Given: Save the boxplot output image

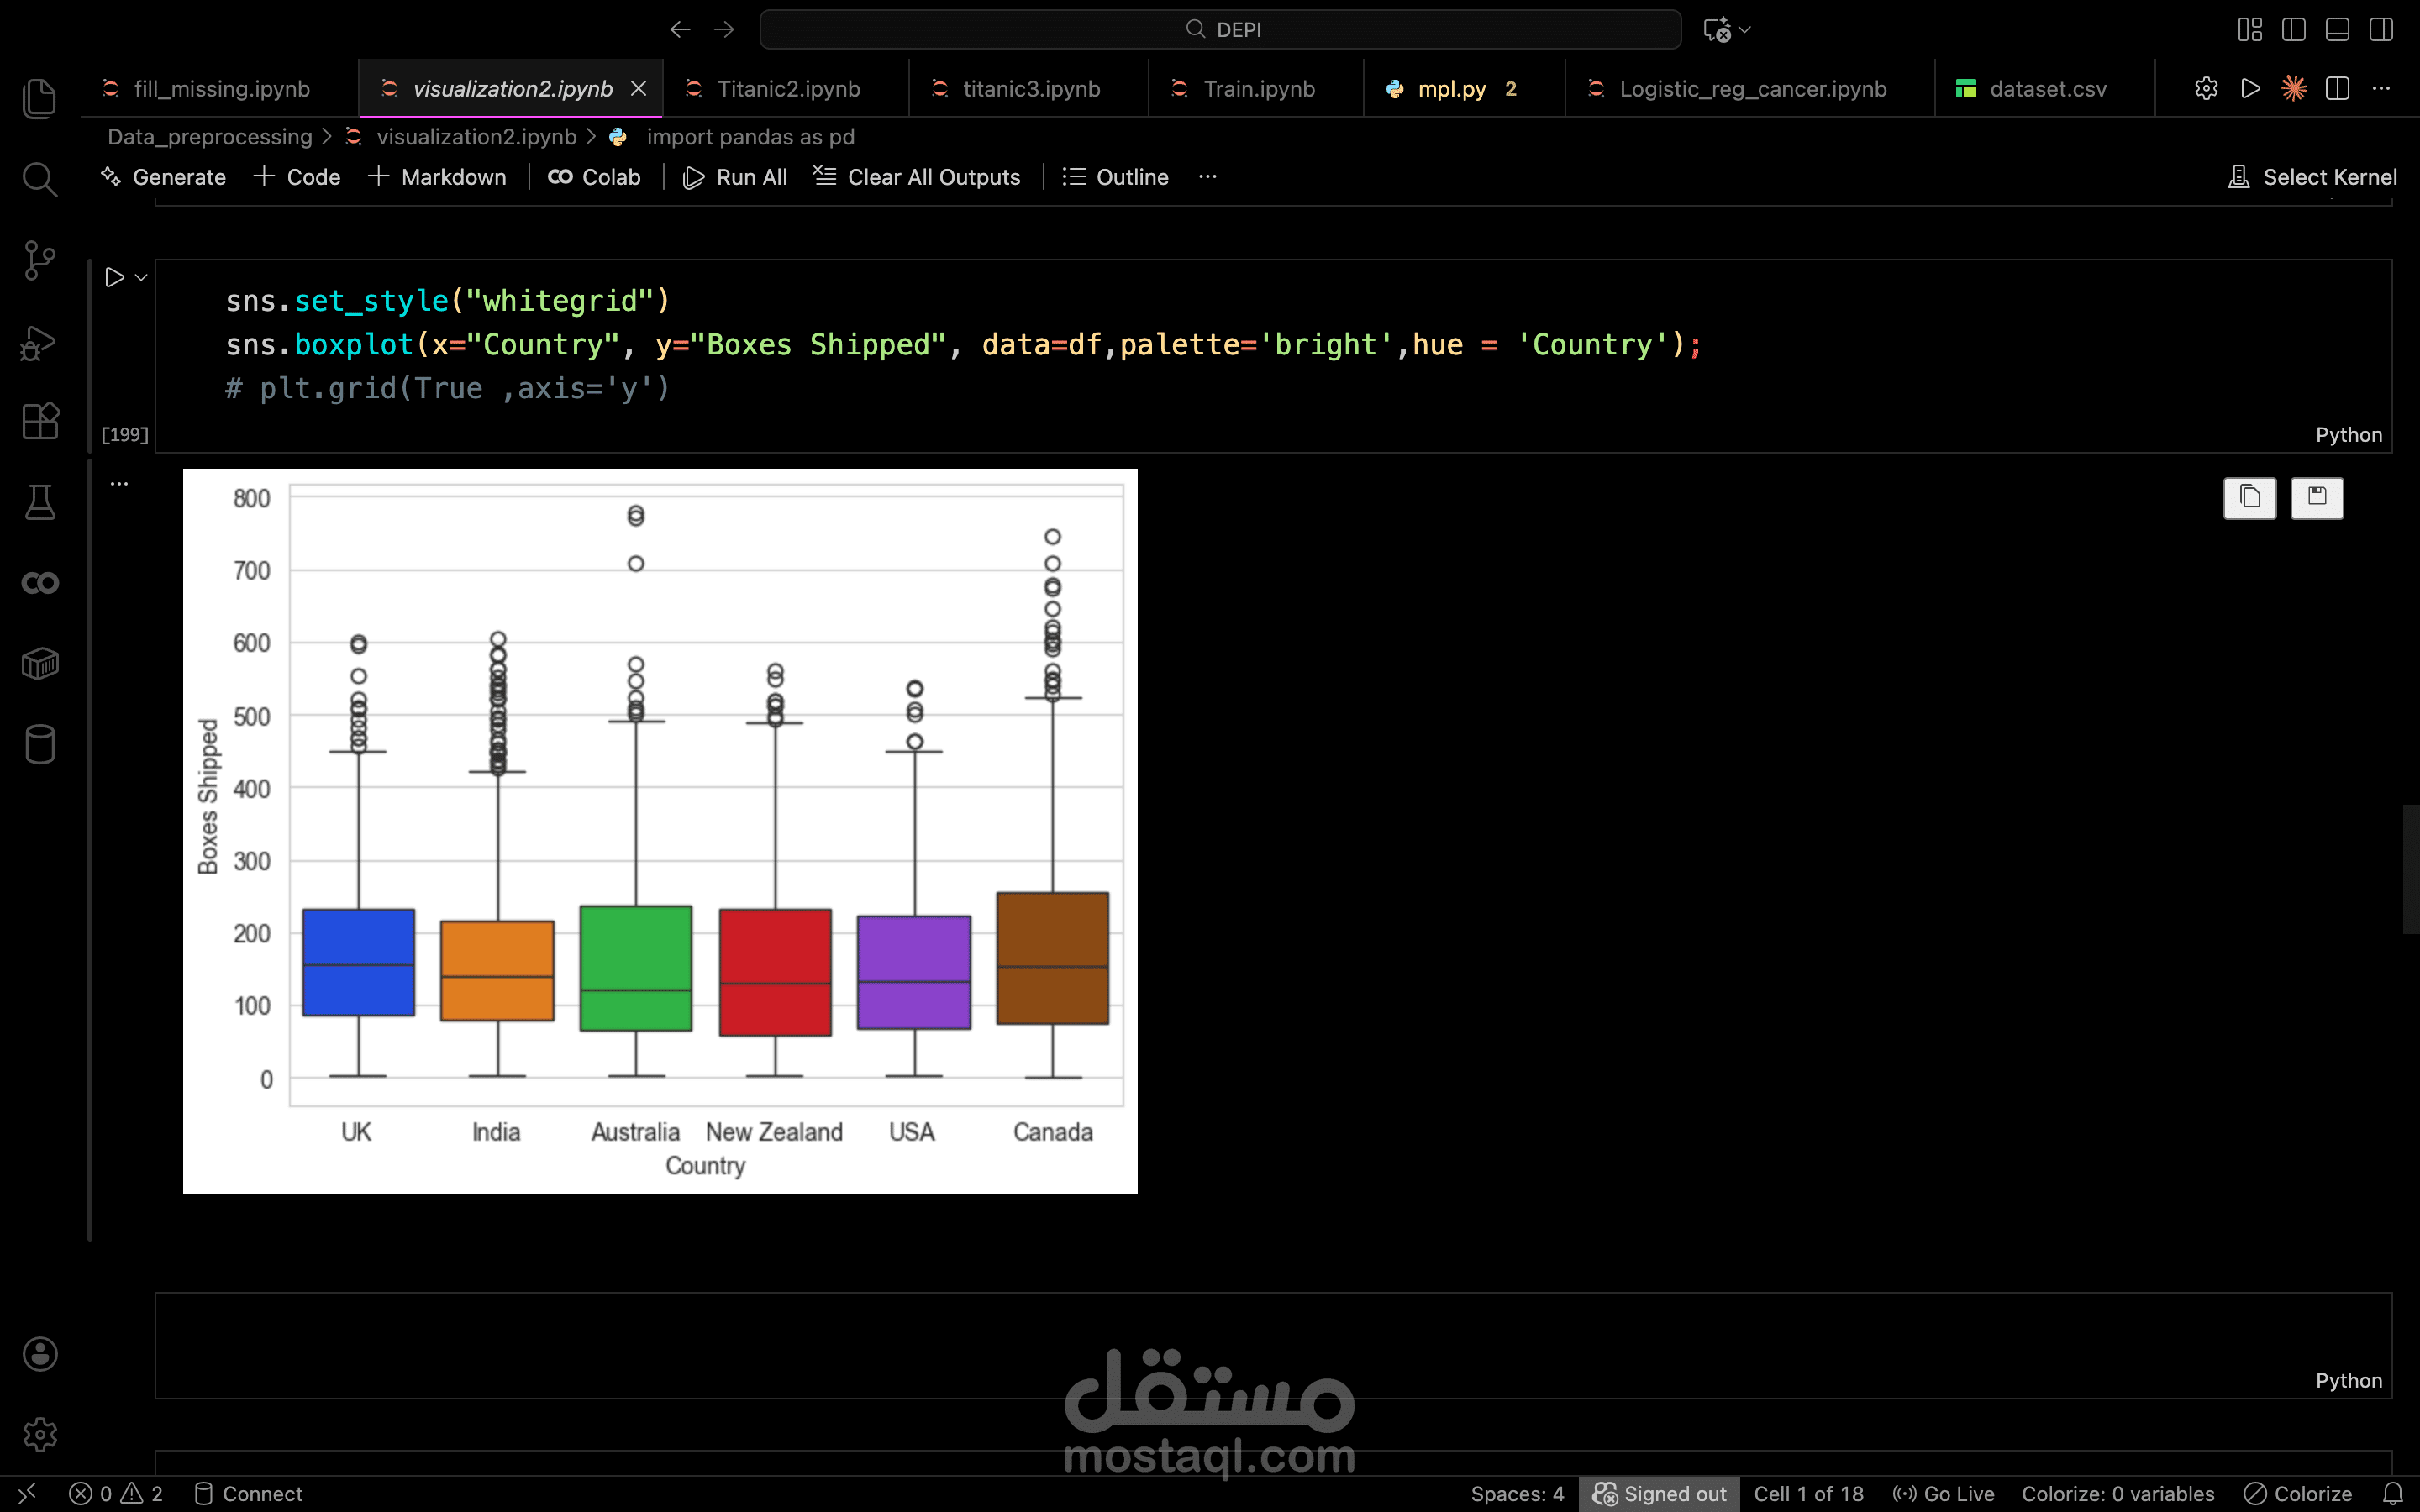Looking at the screenshot, I should (x=2316, y=497).
